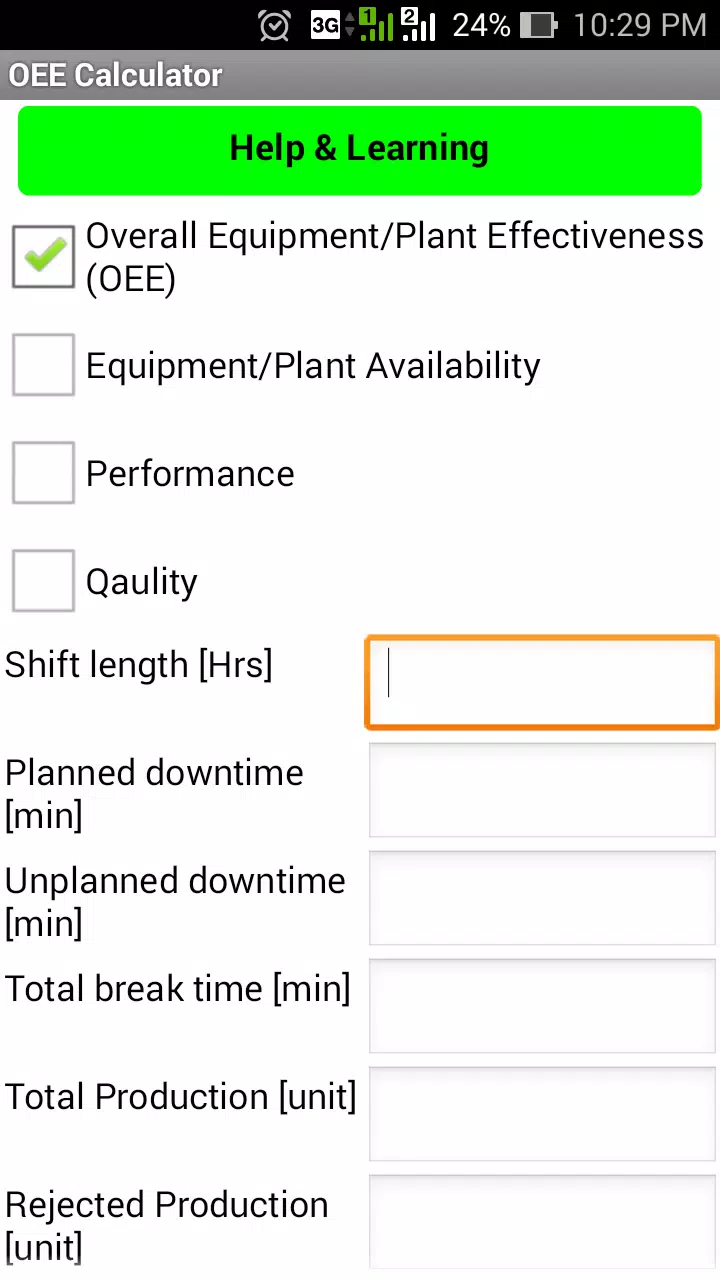Tap the Total break time [min] field
This screenshot has height=1280, width=720.
tap(542, 1006)
